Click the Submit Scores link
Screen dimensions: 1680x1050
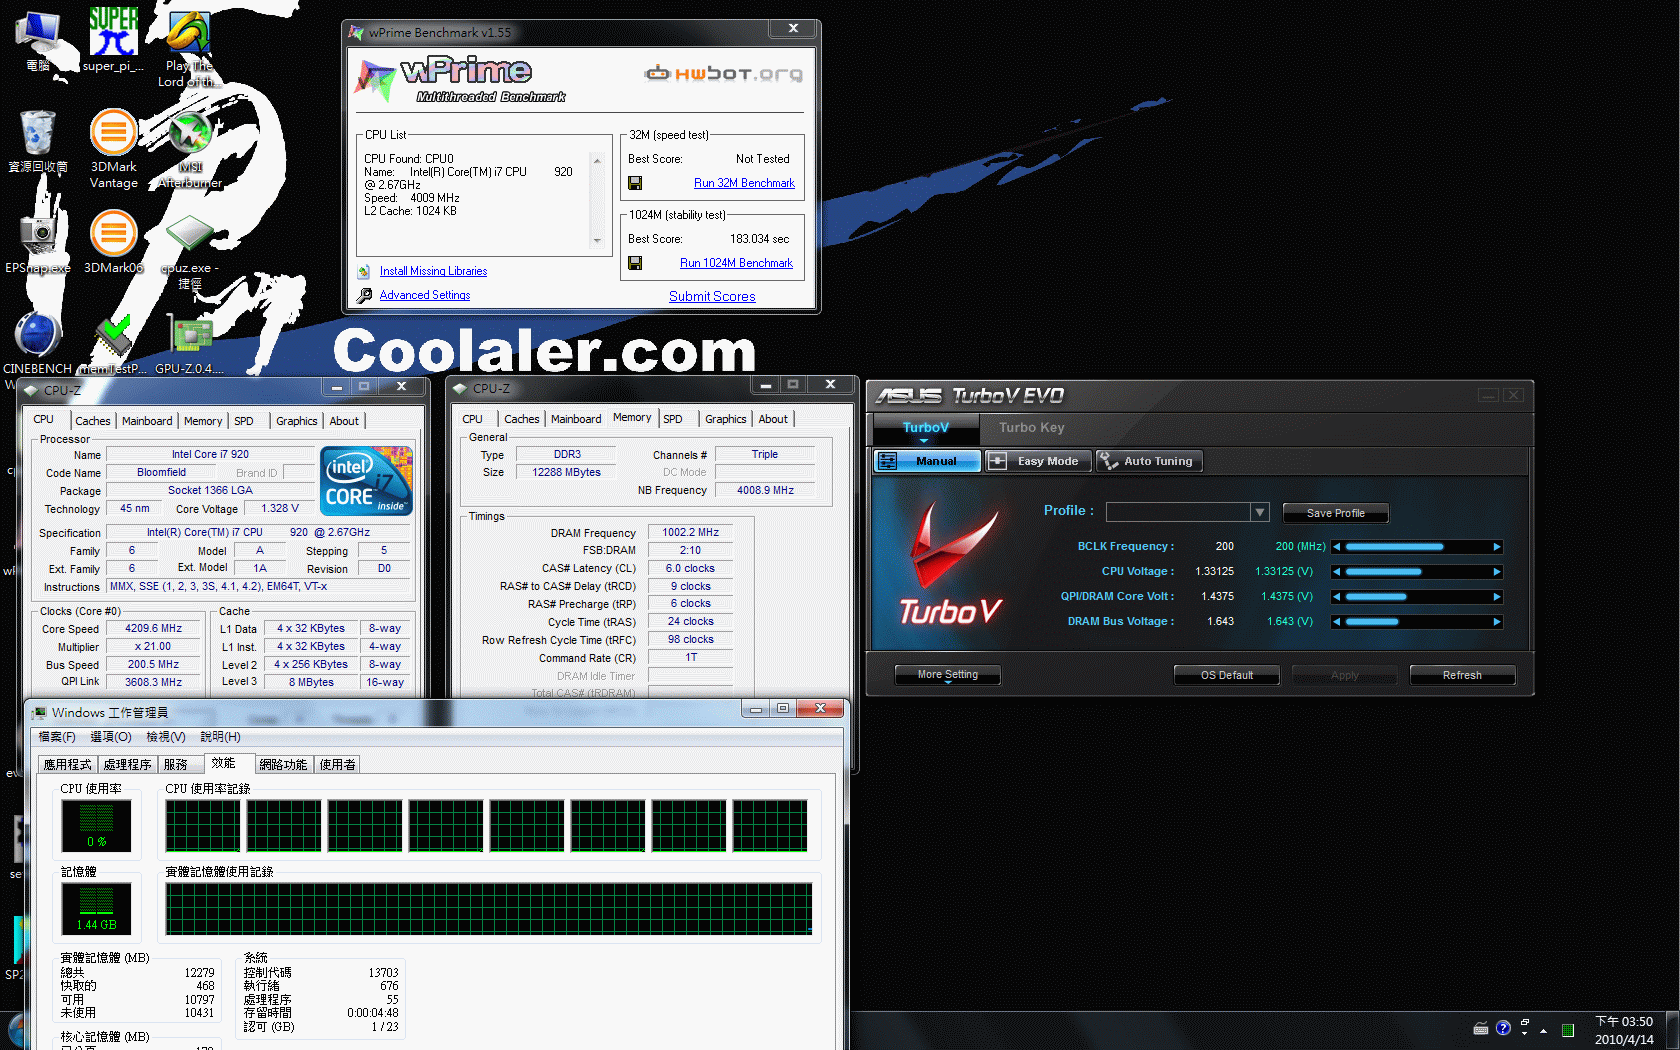tap(712, 297)
